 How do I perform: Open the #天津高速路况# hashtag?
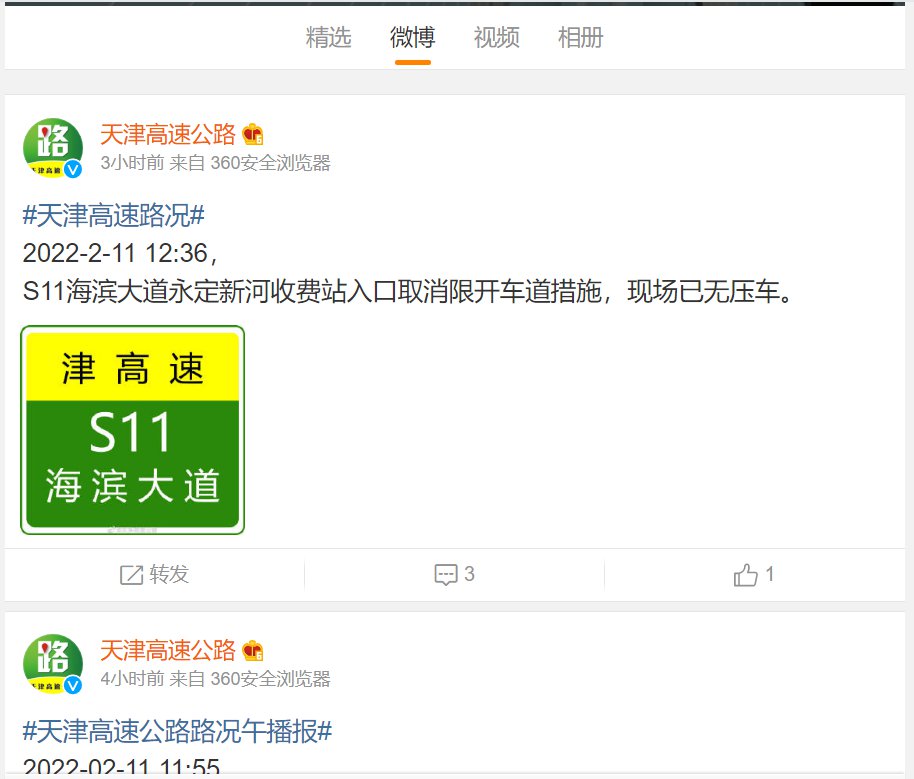click(114, 216)
